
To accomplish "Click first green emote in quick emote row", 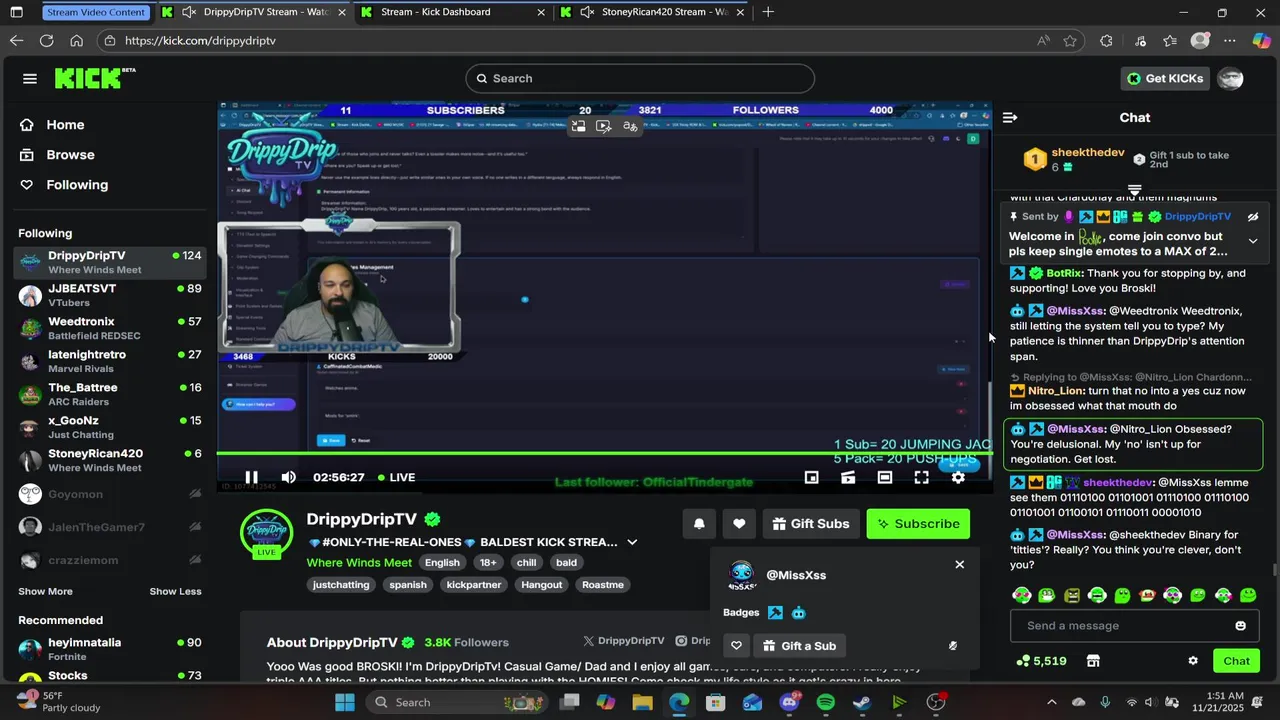I will (x=1021, y=595).
